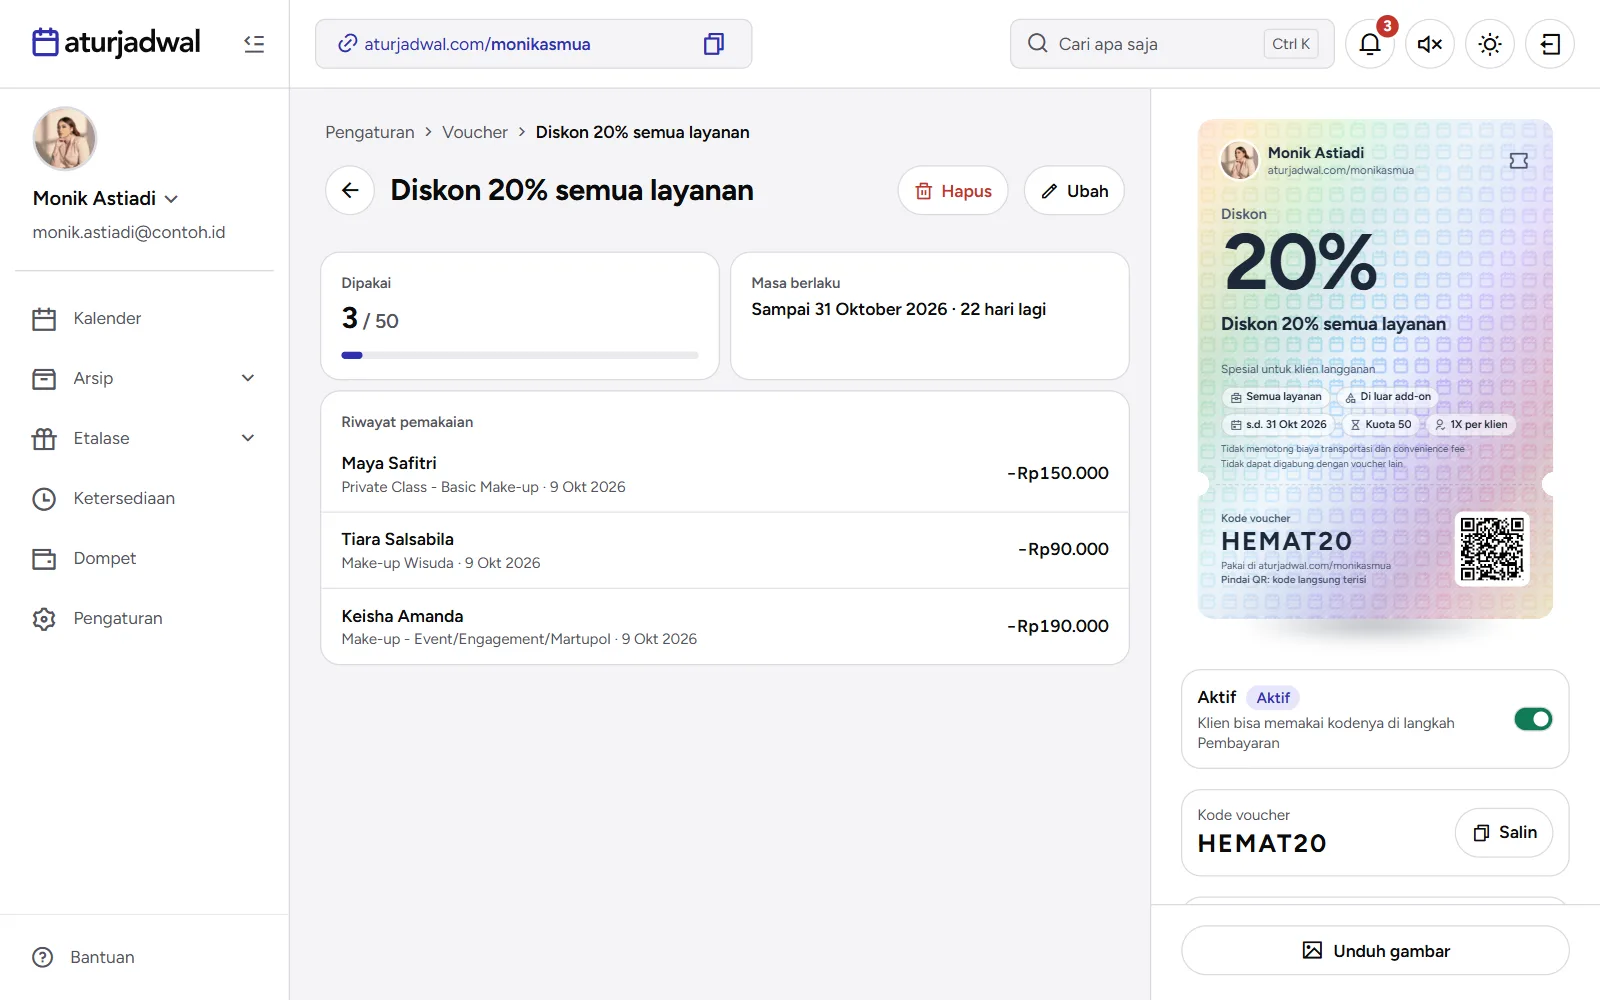Log out using the exit icon
This screenshot has width=1600, height=1000.
click(x=1550, y=44)
